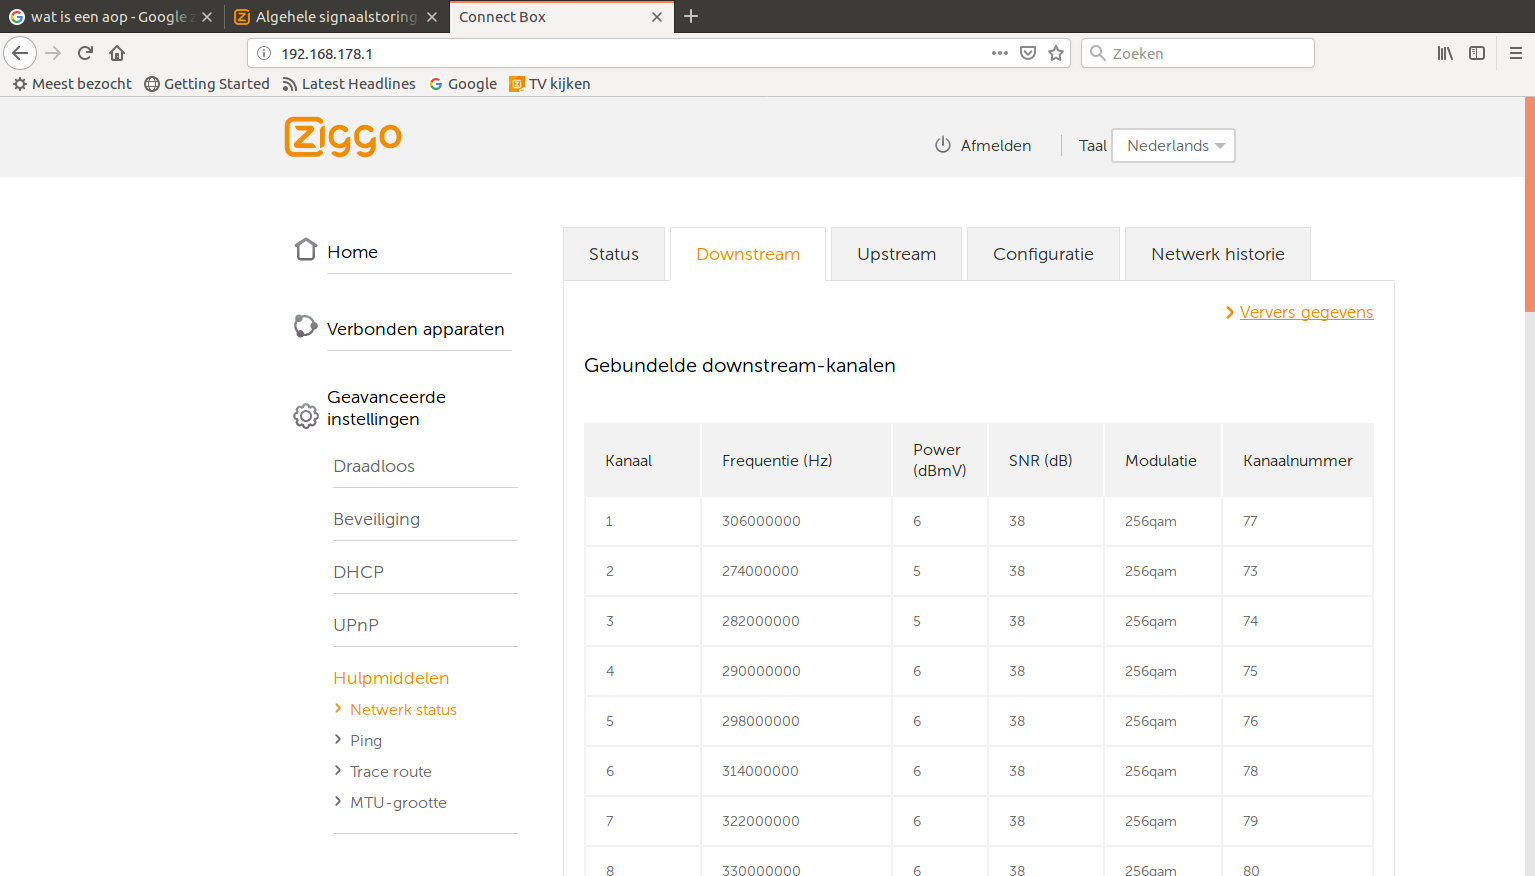Click the Ververs gegevens link
This screenshot has height=876, width=1535.
click(x=1306, y=312)
